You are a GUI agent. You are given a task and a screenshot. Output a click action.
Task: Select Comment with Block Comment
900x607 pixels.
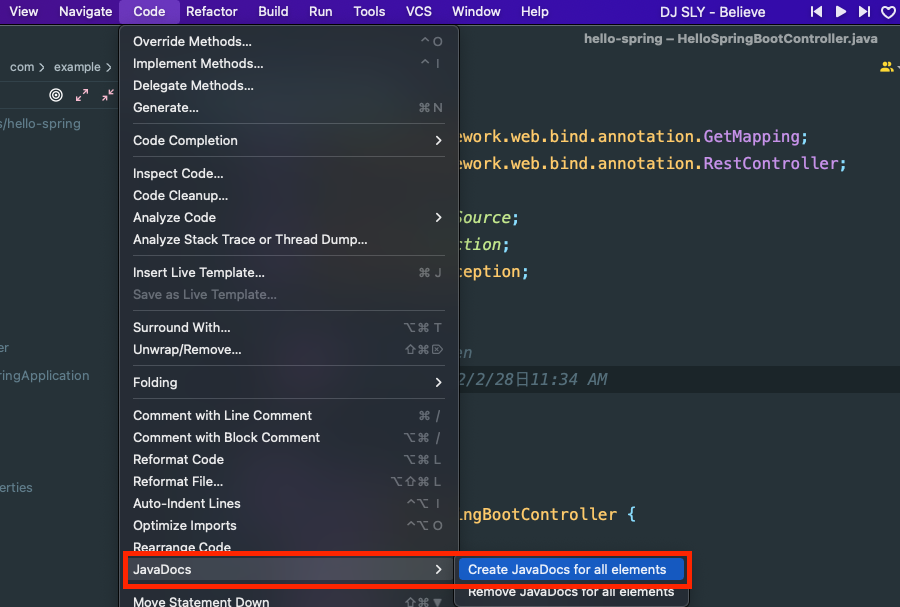(x=289, y=438)
